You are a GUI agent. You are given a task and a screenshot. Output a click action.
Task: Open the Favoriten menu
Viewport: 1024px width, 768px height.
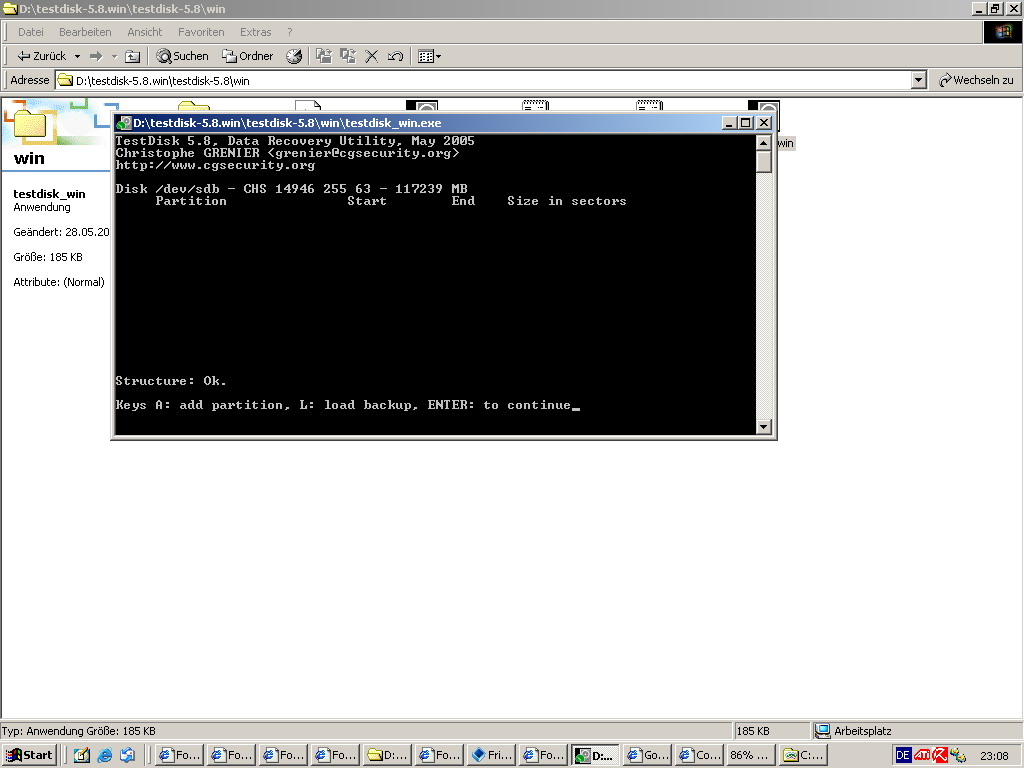(x=201, y=32)
